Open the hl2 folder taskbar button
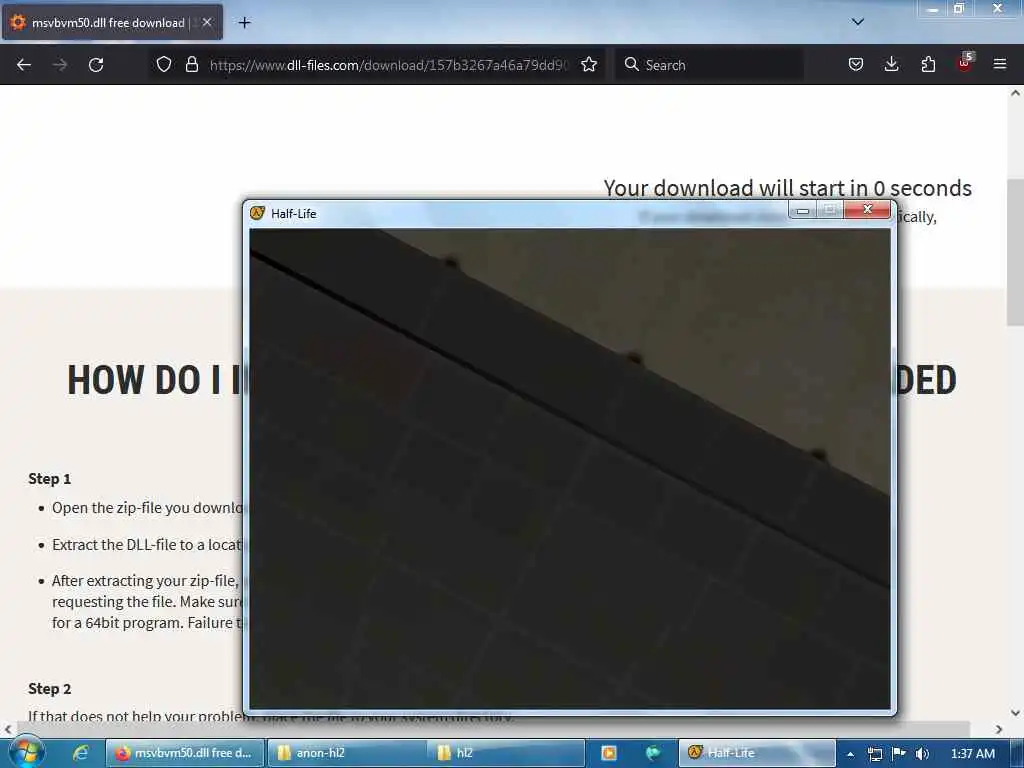Screen dimensions: 1024x768 pos(506,753)
